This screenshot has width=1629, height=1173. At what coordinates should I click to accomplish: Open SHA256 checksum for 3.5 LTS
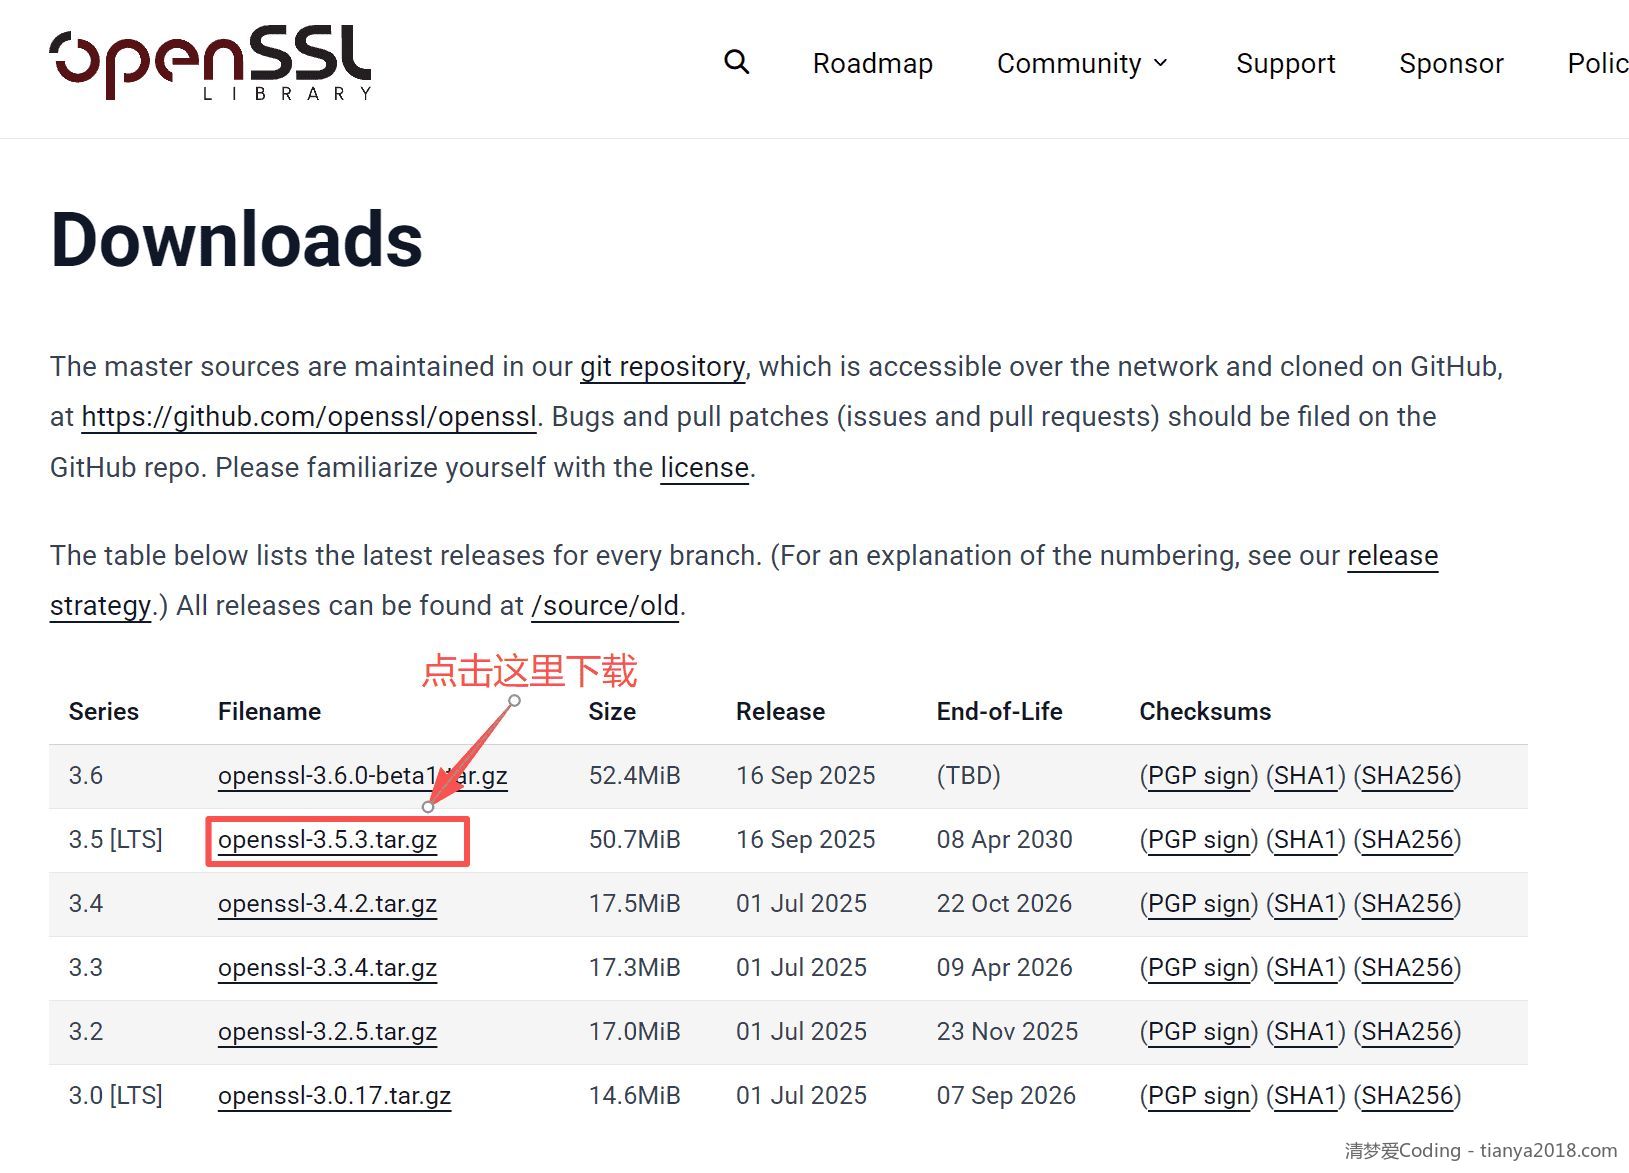[x=1406, y=840]
